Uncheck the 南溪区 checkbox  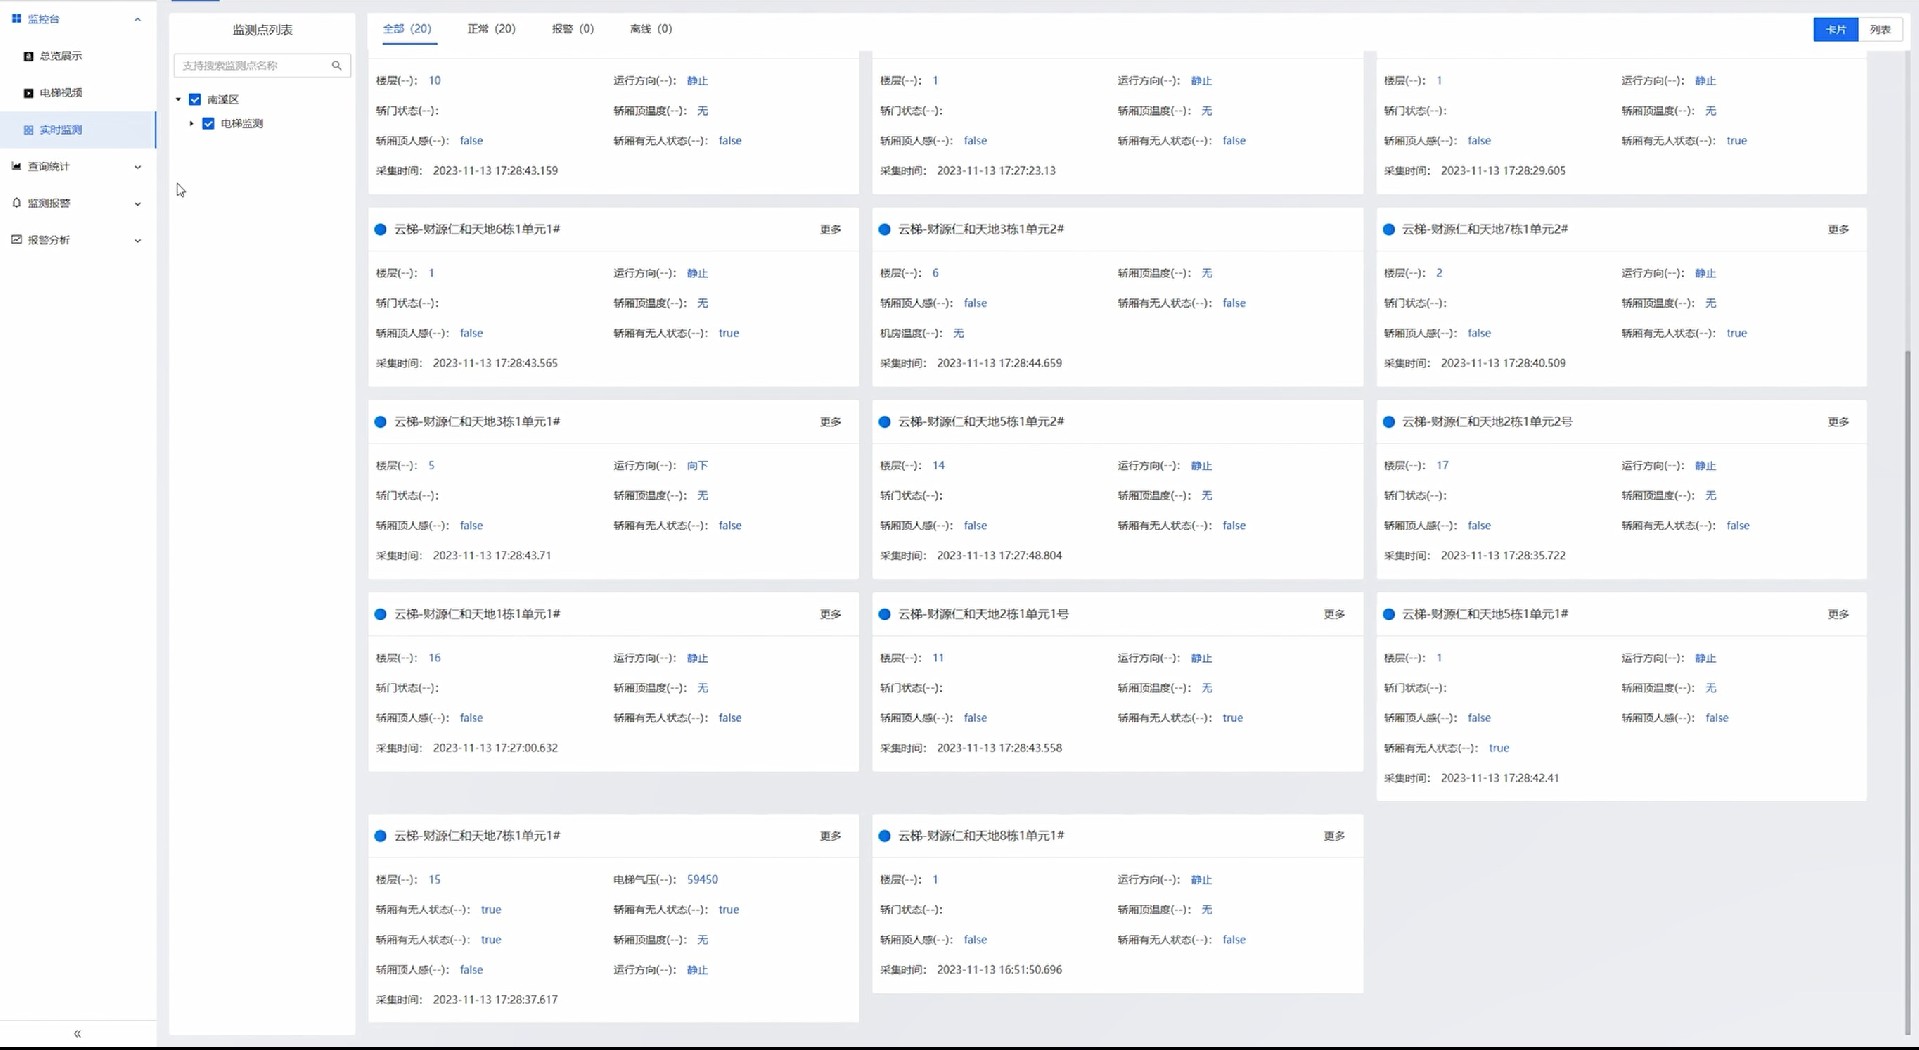point(195,100)
